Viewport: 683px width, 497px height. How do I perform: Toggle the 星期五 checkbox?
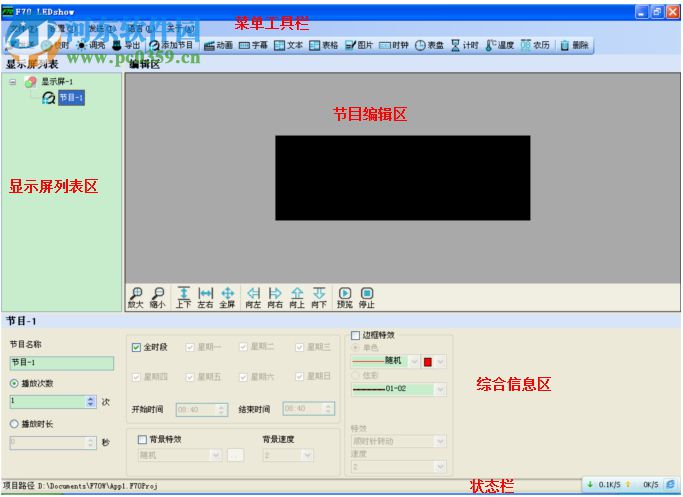tap(190, 377)
